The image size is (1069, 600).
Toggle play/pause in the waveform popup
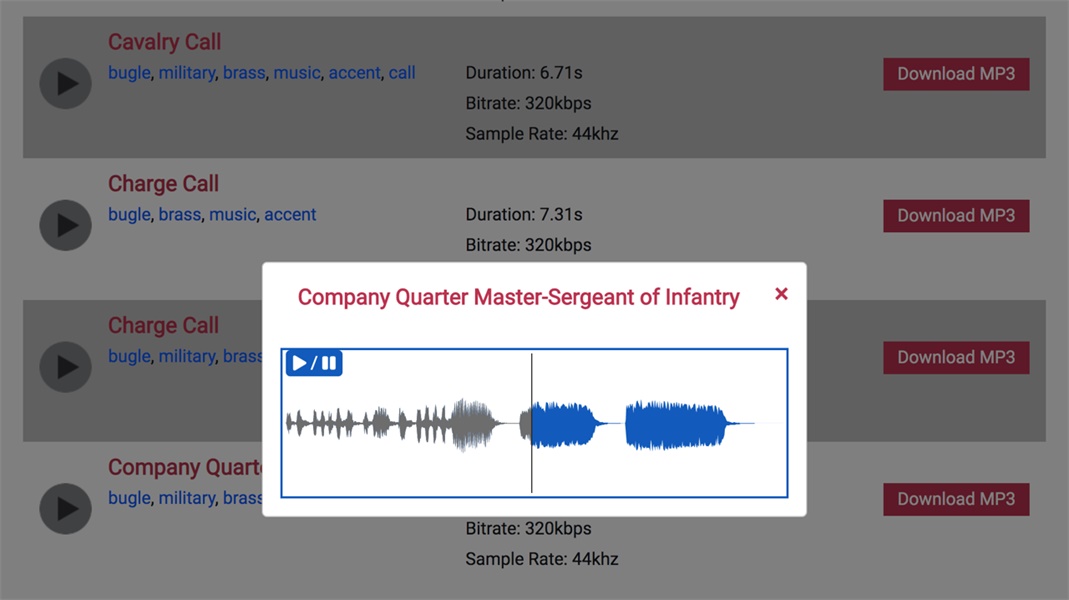click(x=314, y=363)
